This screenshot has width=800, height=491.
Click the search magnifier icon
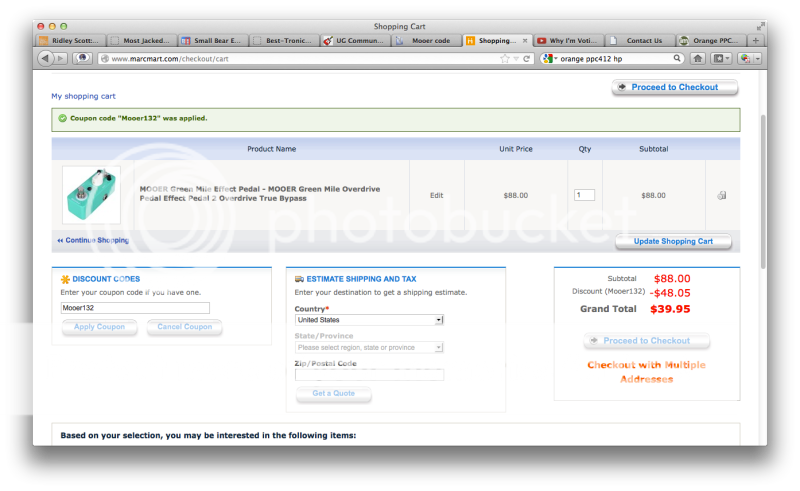[x=677, y=58]
